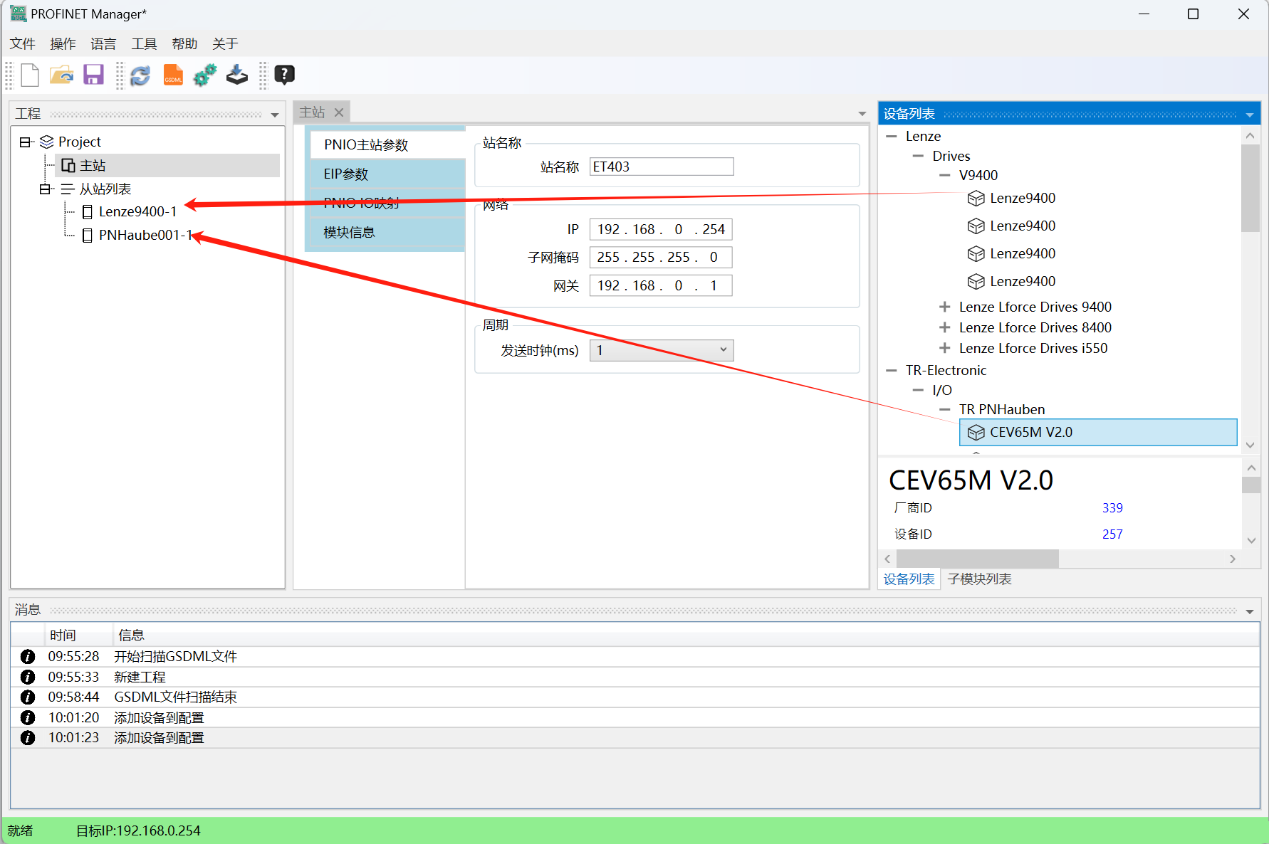
Task: Expand Lenze Lforce Drives 9400
Action: [944, 307]
